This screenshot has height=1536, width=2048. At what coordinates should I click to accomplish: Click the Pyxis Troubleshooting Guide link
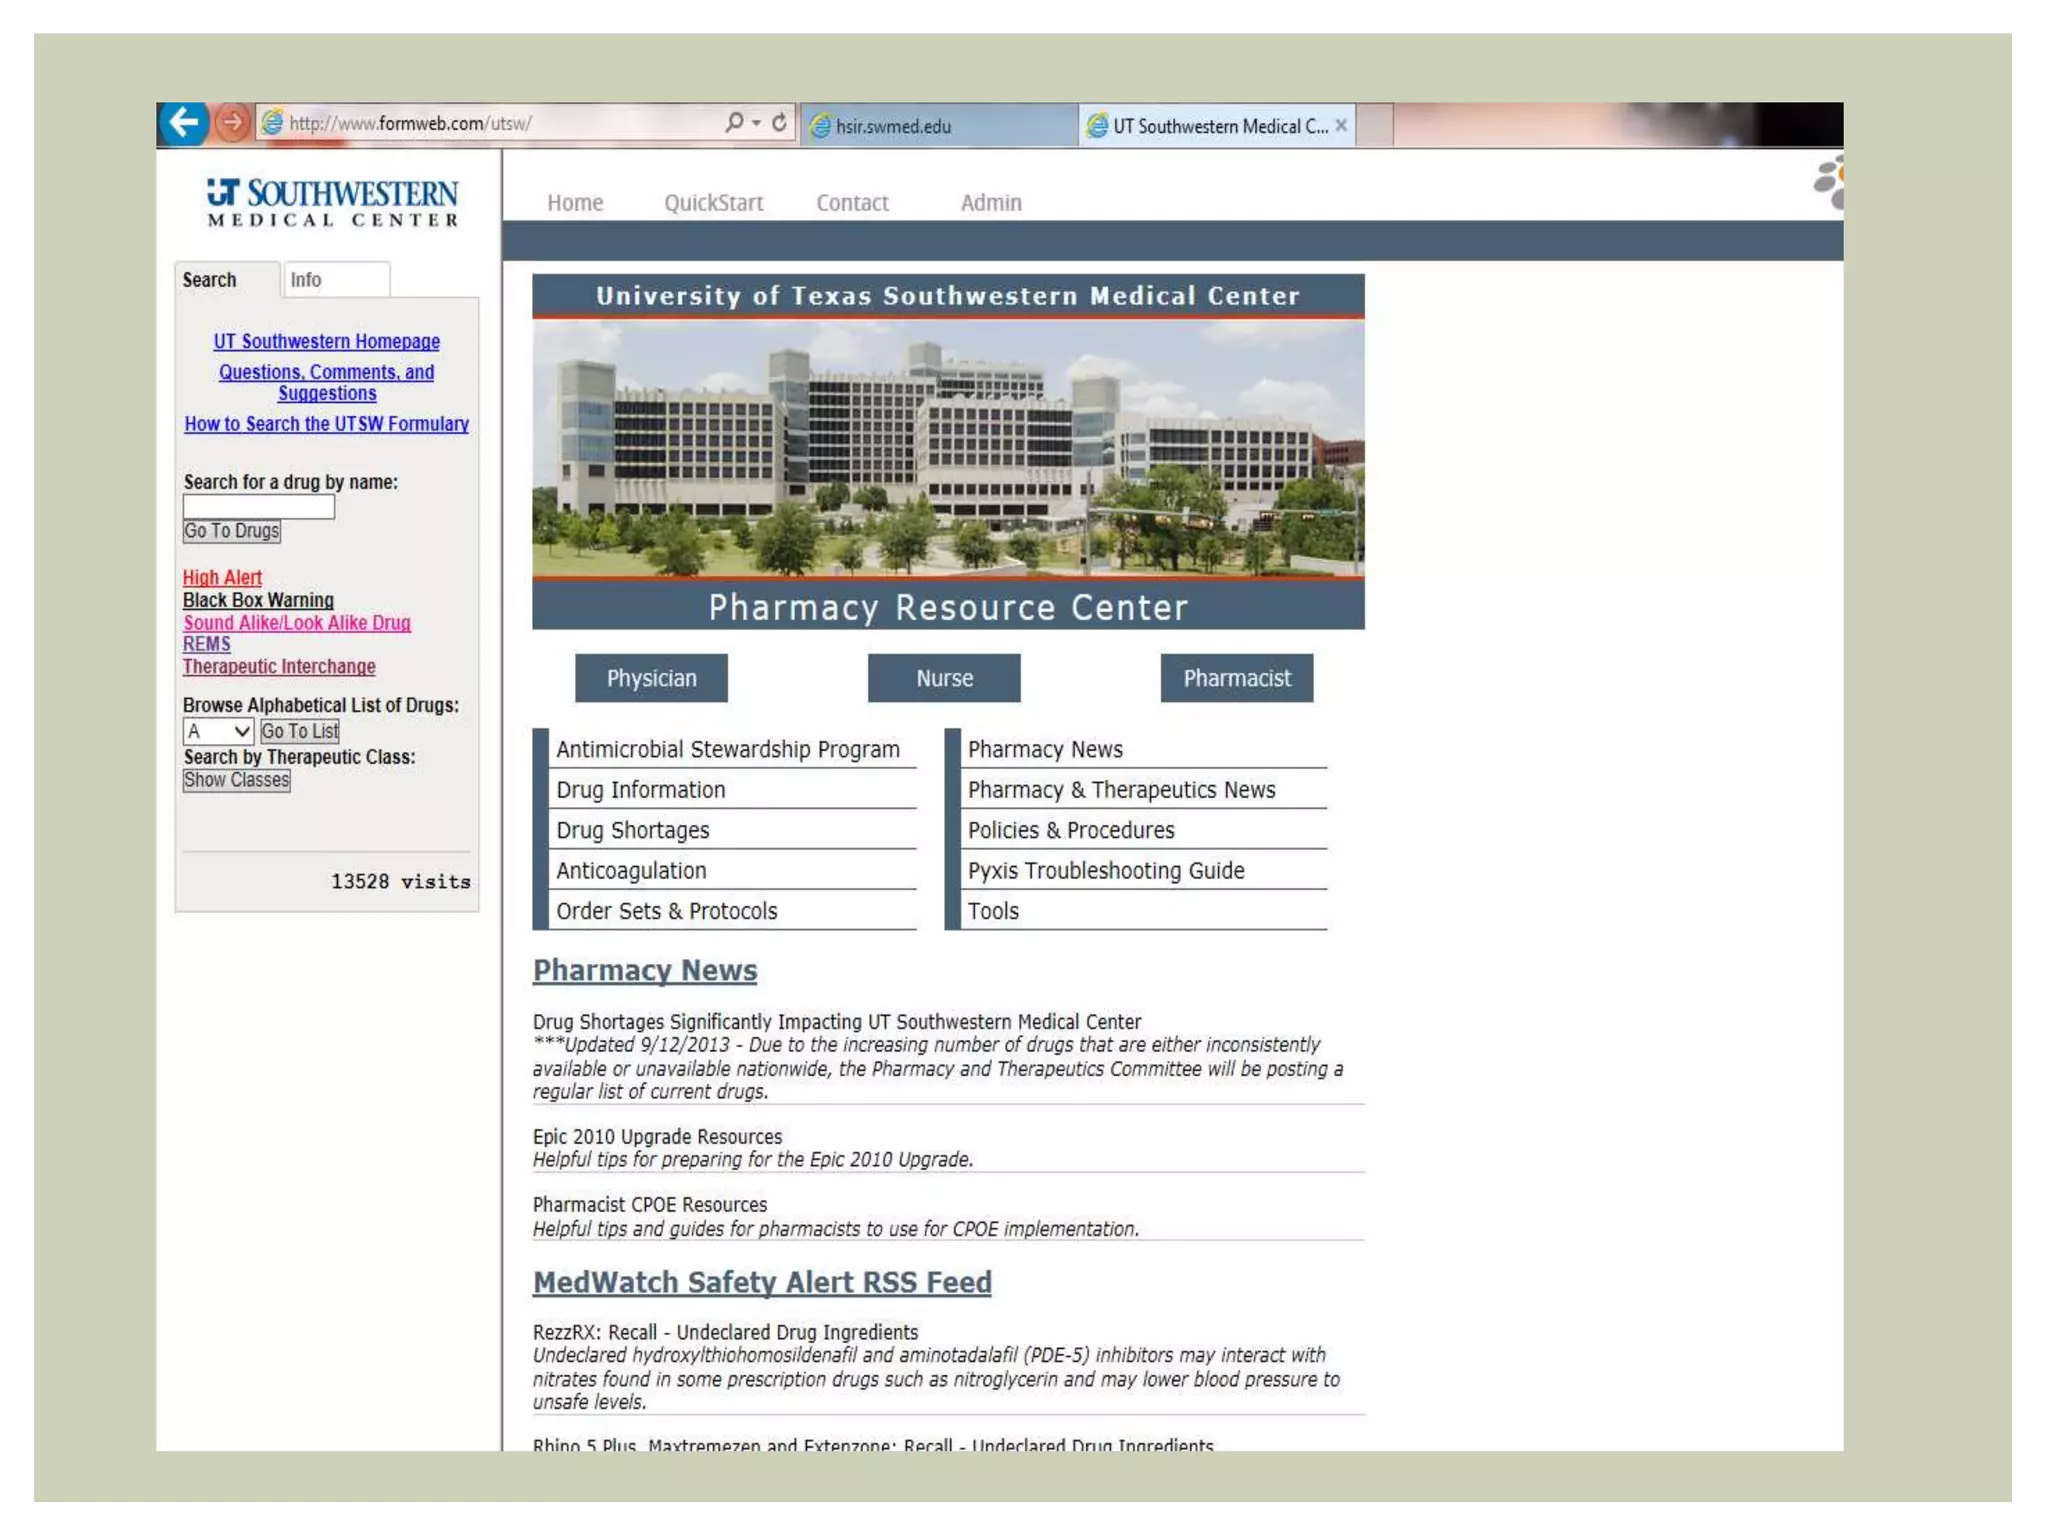tap(1105, 870)
